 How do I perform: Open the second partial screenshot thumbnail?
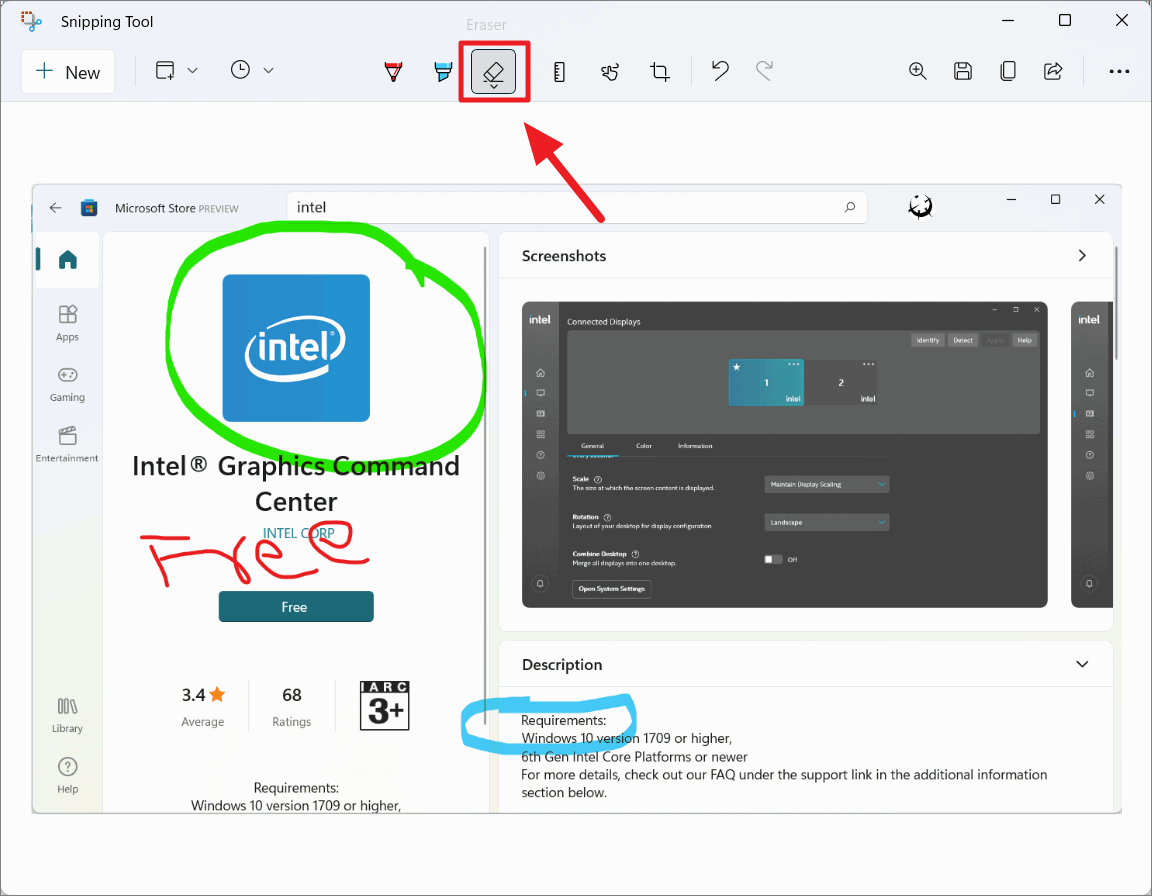coord(1092,455)
